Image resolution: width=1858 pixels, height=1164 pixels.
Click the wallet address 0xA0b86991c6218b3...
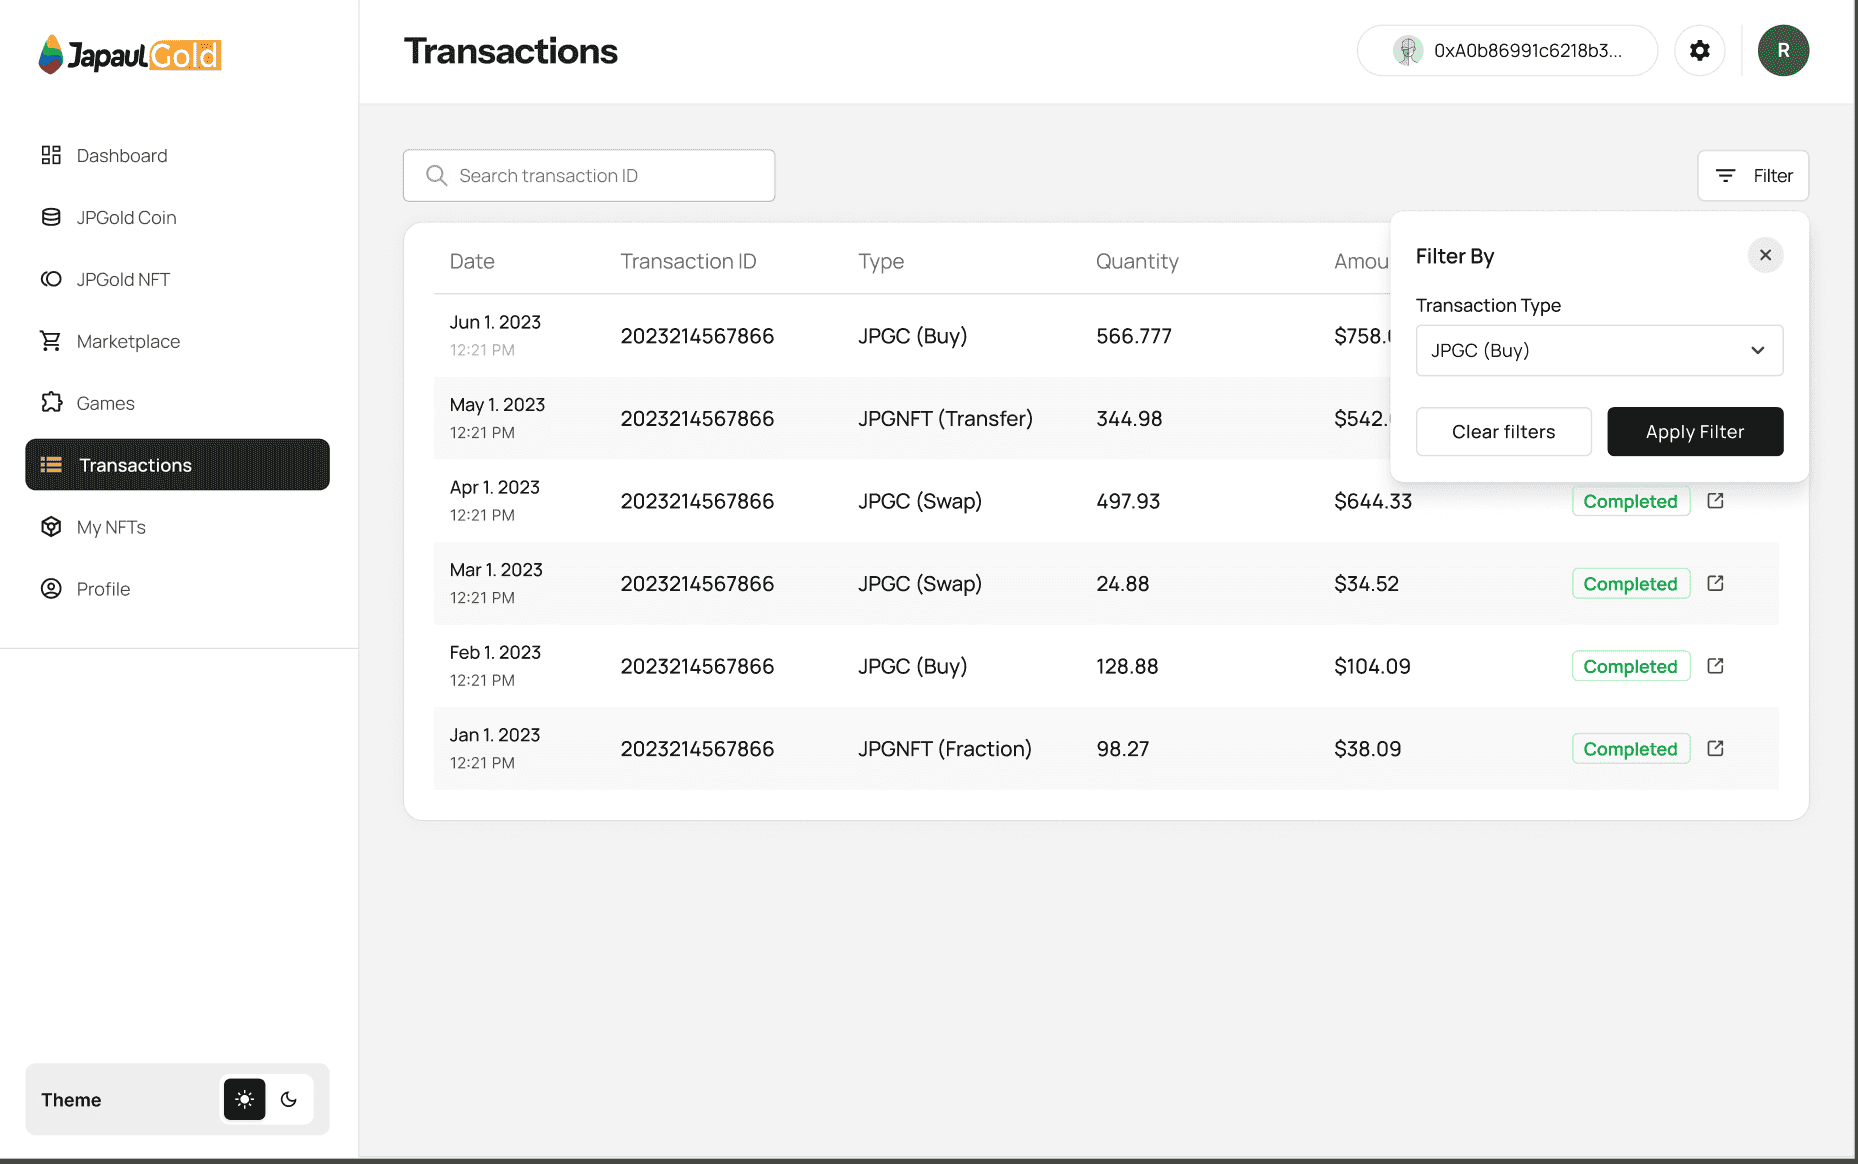(1528, 51)
